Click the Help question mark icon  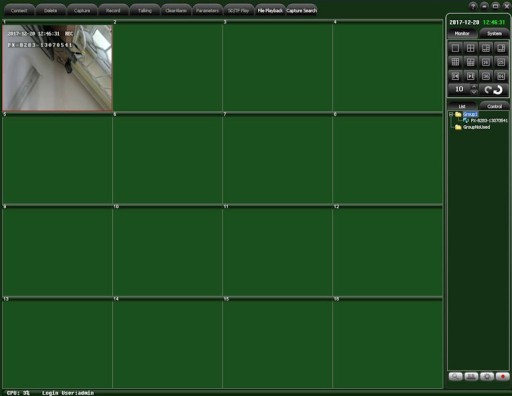click(x=473, y=6)
